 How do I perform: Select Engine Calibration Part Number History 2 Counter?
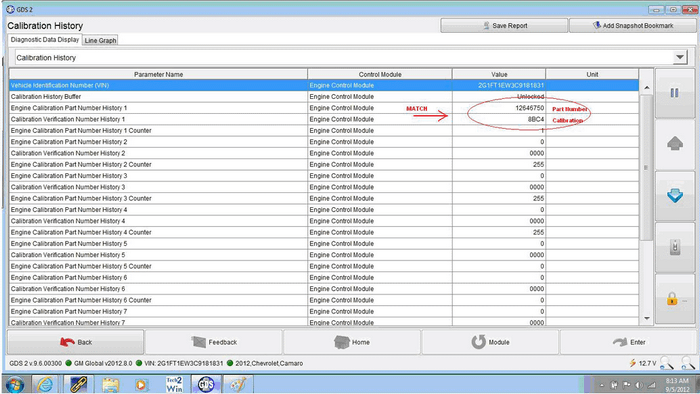click(x=324, y=164)
